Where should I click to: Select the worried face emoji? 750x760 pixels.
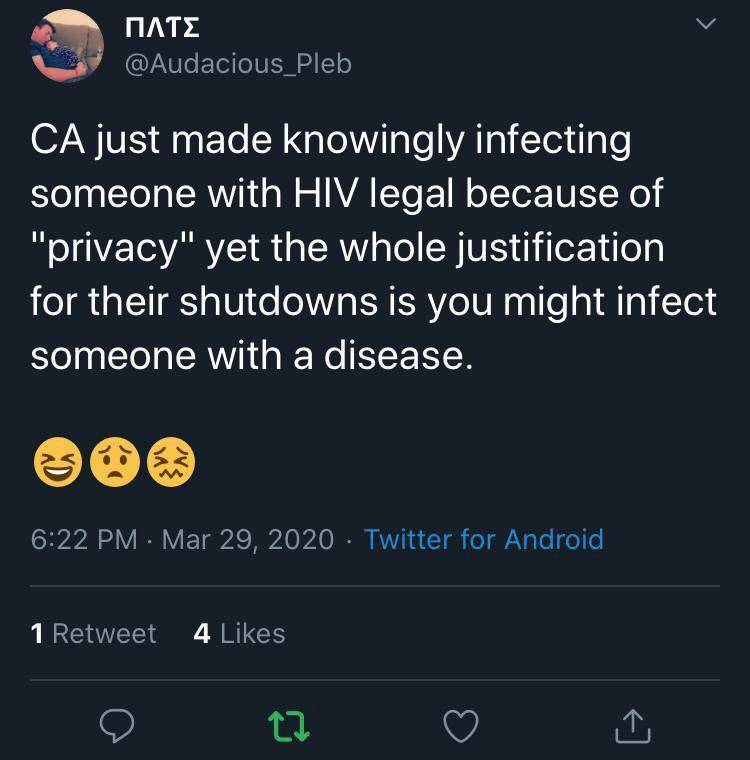pos(114,464)
